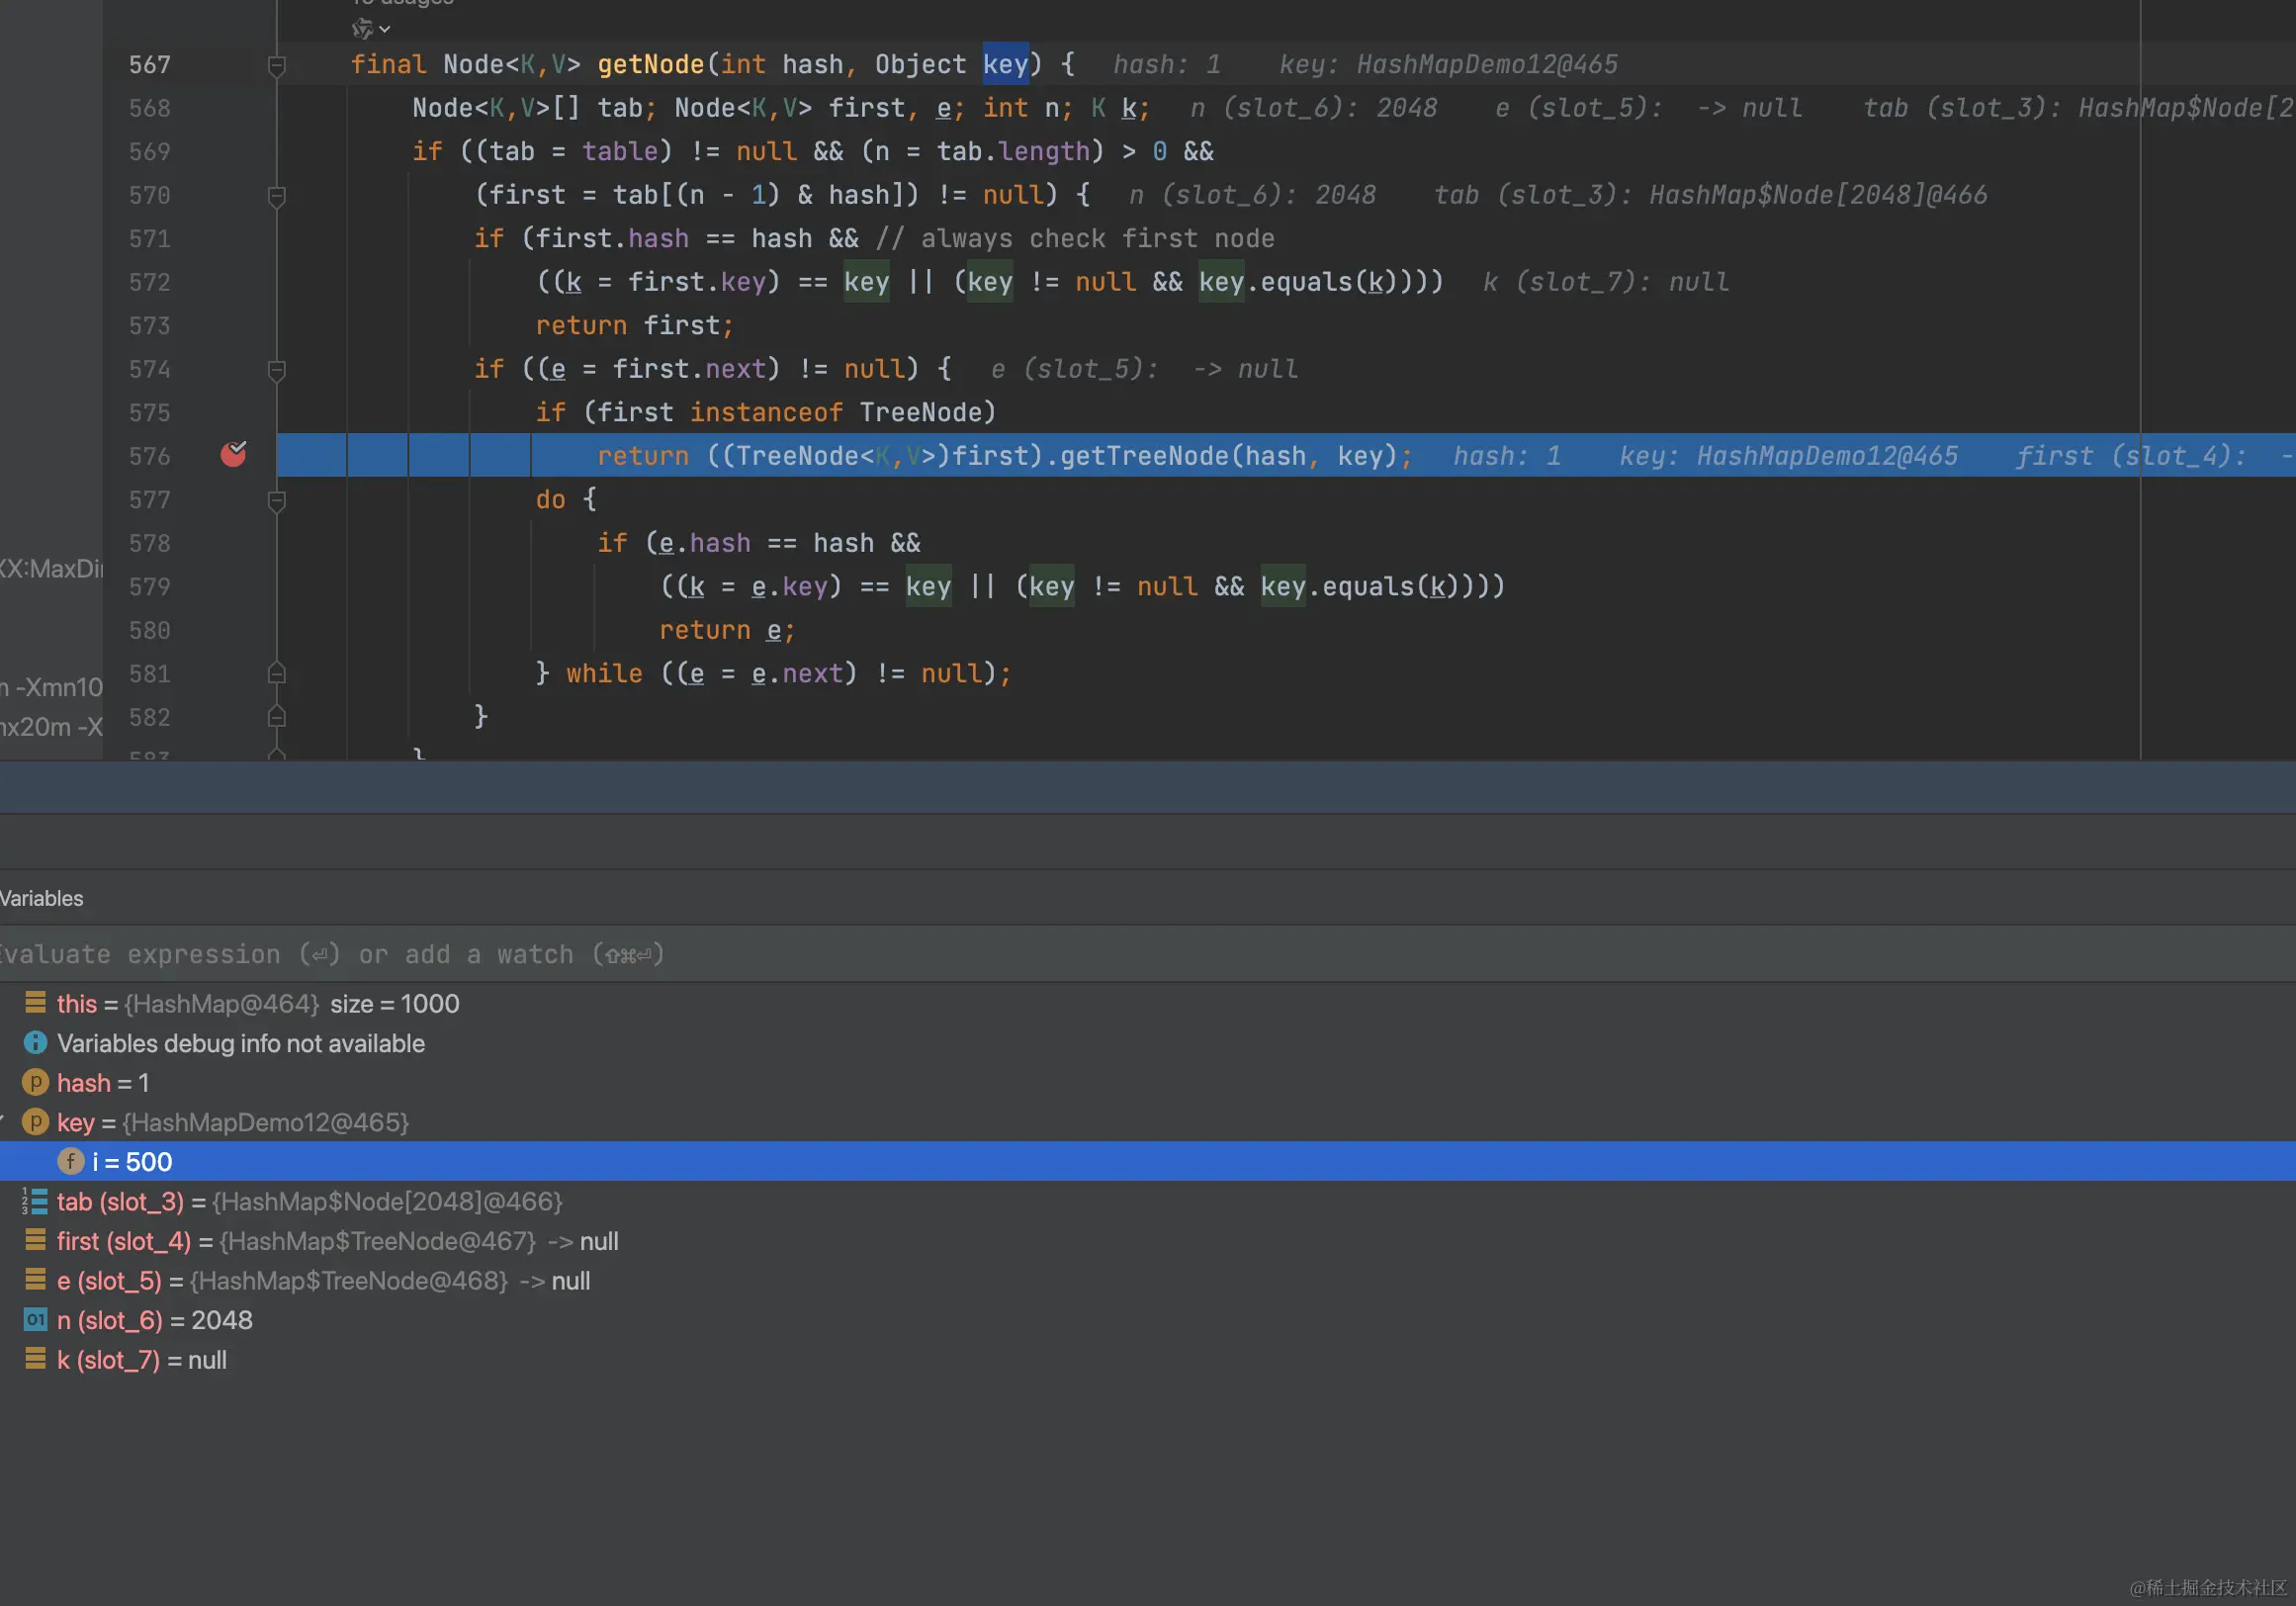Collapse the getNode method fold at line 567
This screenshot has height=1606, width=2296.
[x=277, y=66]
